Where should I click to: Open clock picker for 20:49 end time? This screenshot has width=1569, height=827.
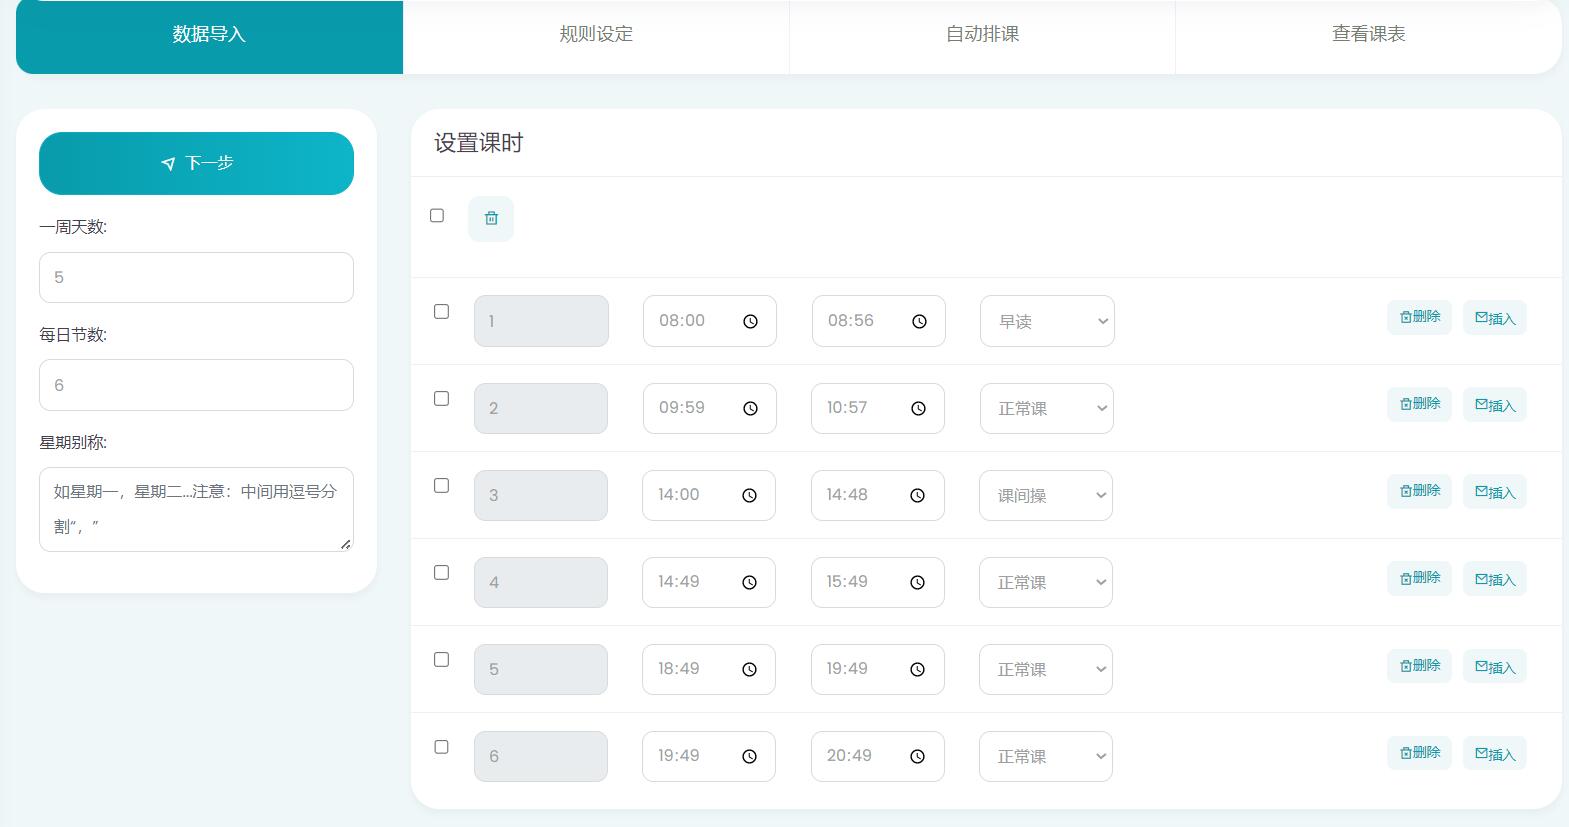(917, 756)
